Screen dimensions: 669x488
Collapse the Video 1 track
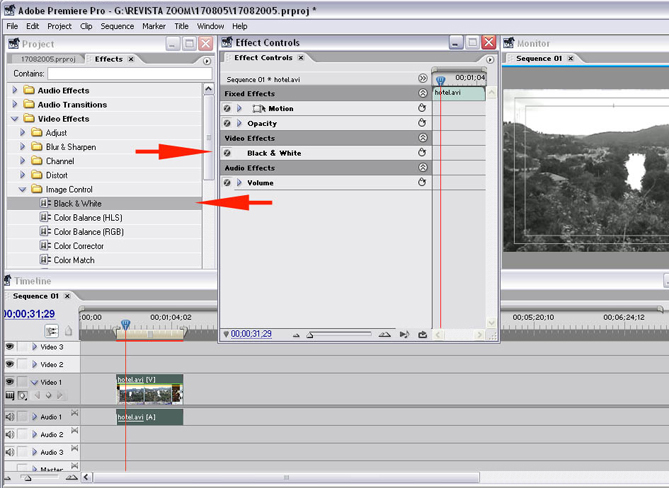click(x=34, y=383)
